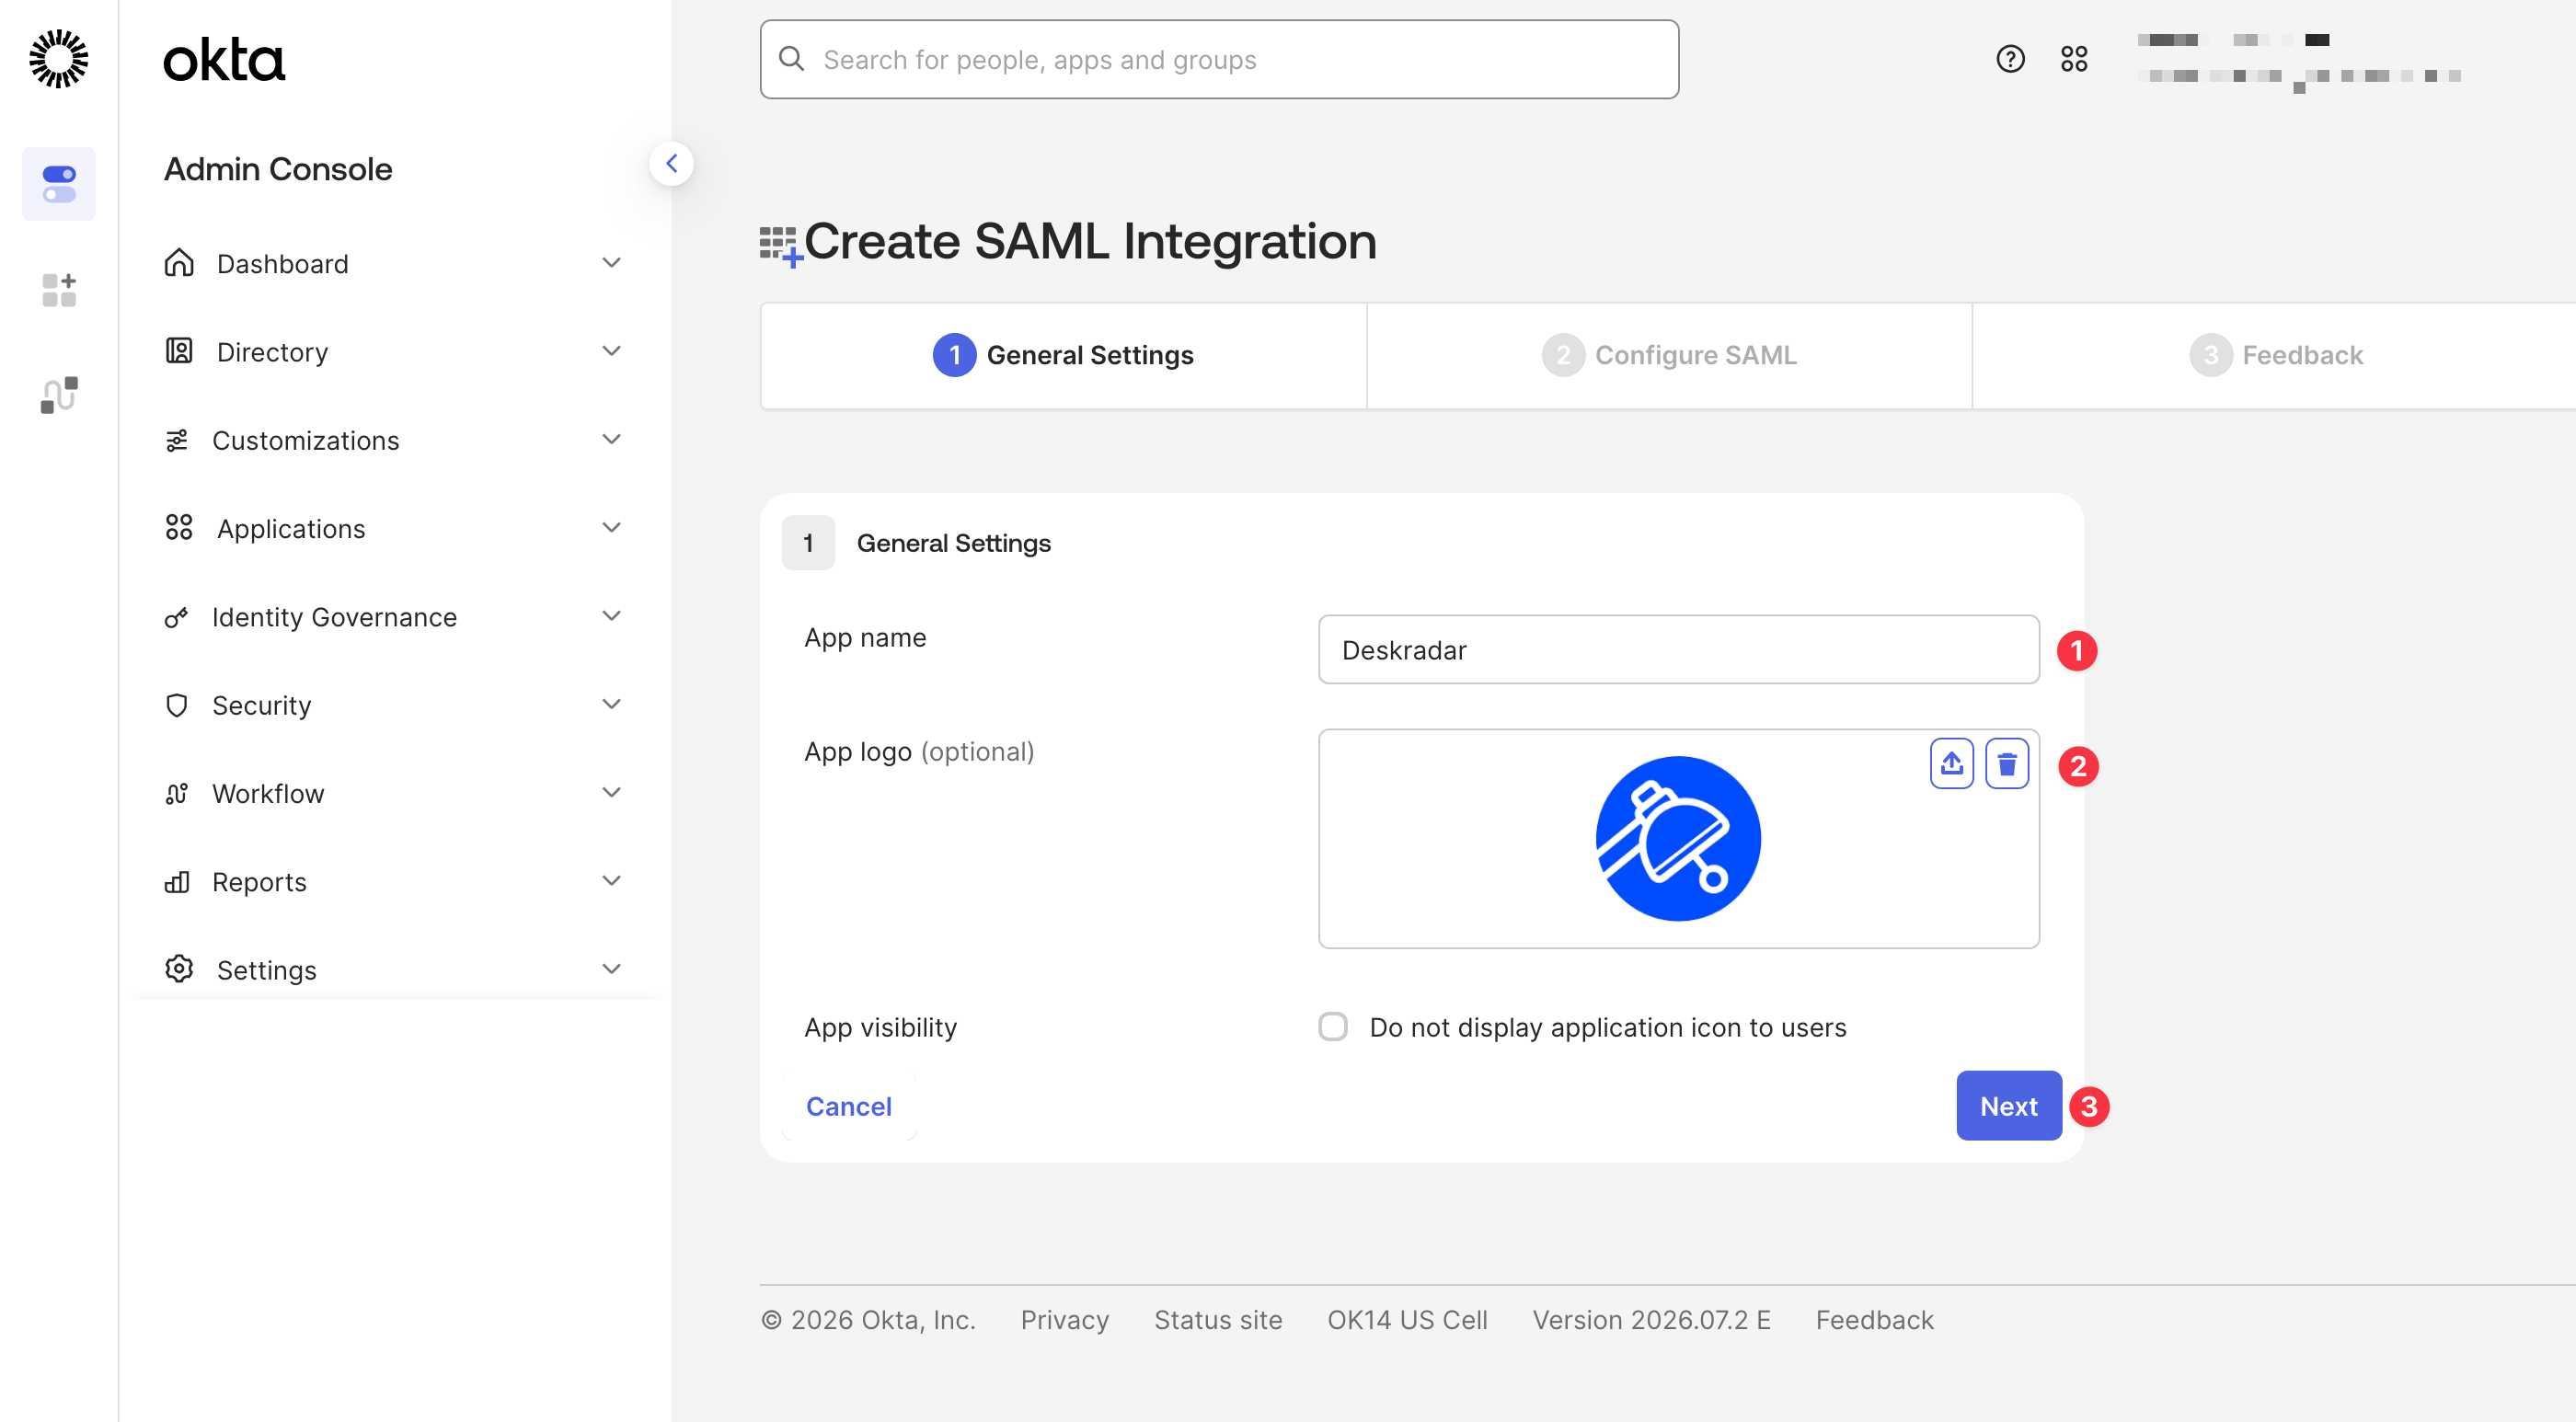This screenshot has width=2576, height=1422.
Task: Open the workflows connector rail icon
Action: click(59, 395)
